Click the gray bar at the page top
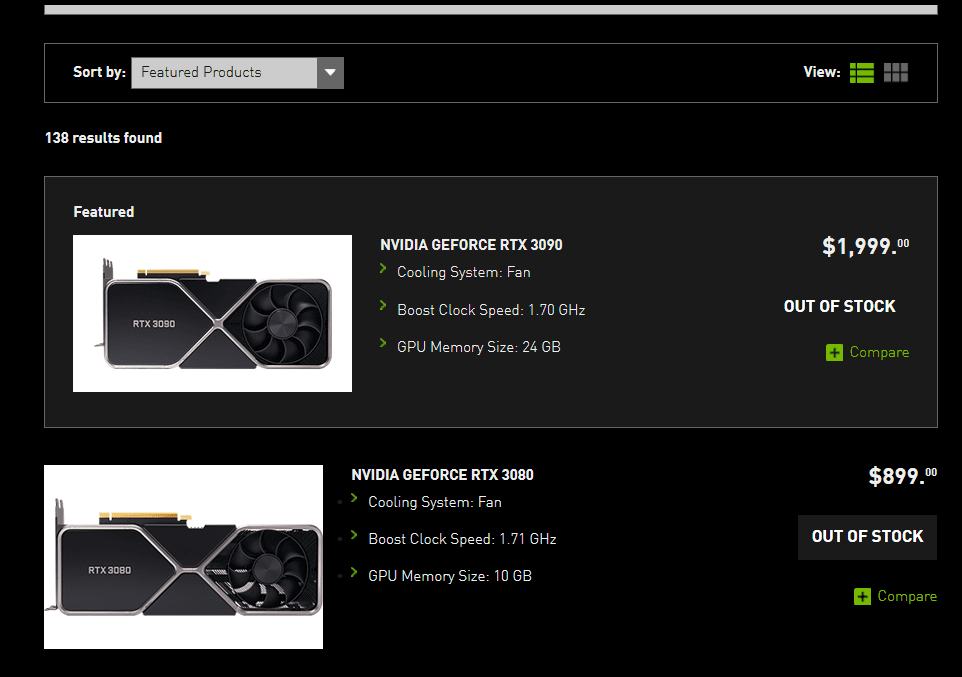 pos(491,10)
